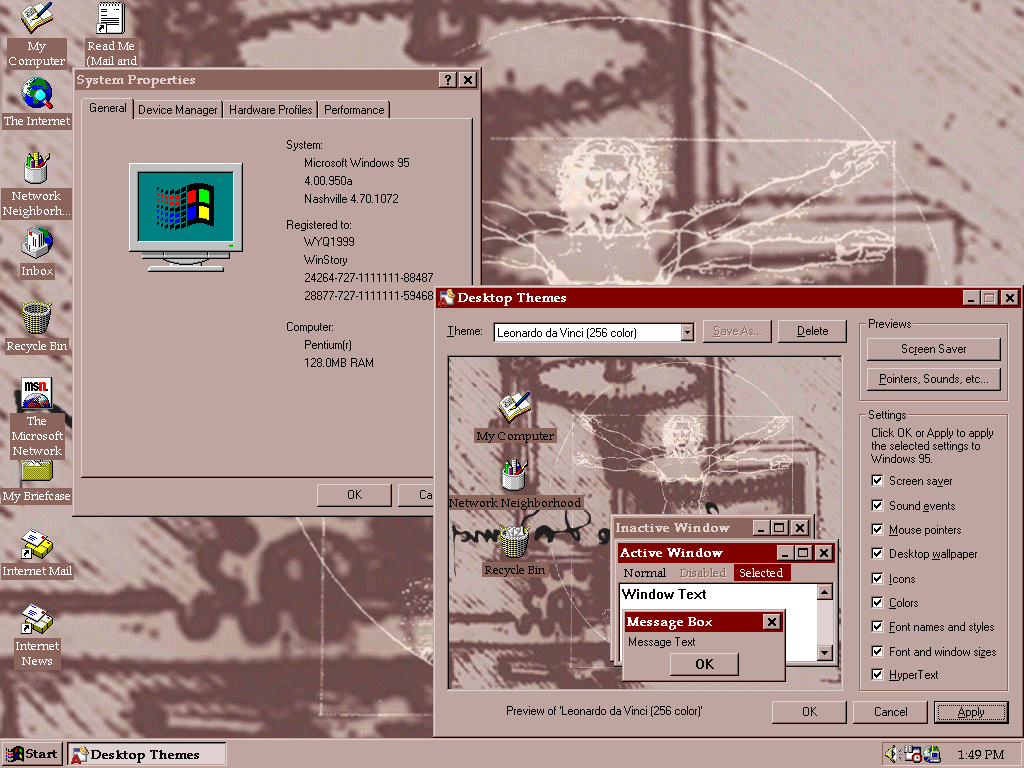
Task: Toggle the Sound events checkbox
Action: click(x=877, y=505)
